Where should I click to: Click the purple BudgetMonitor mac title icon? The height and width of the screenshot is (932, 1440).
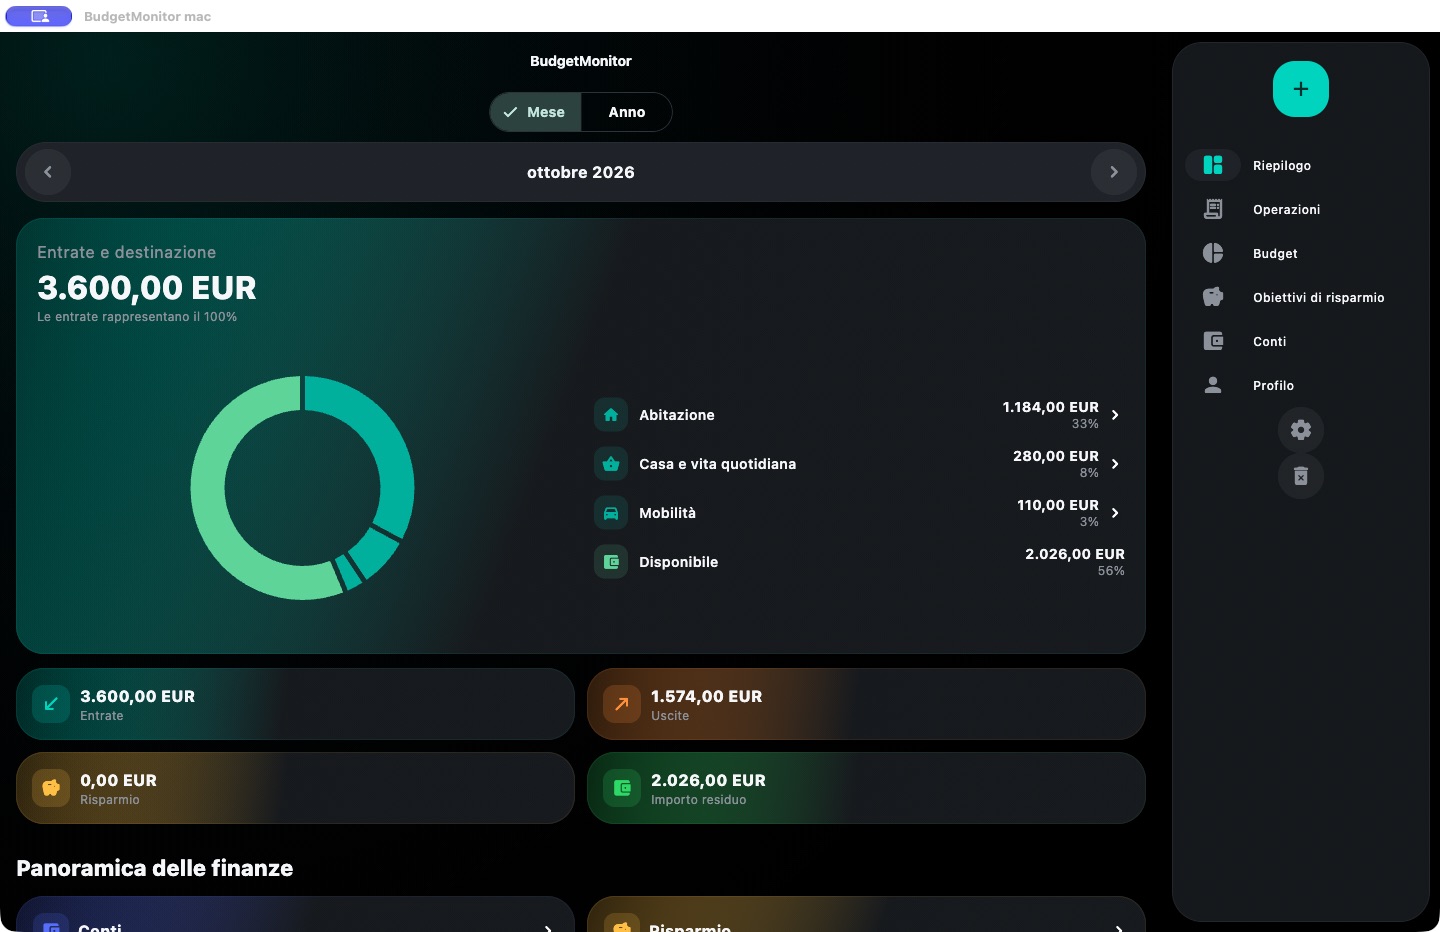coord(39,16)
